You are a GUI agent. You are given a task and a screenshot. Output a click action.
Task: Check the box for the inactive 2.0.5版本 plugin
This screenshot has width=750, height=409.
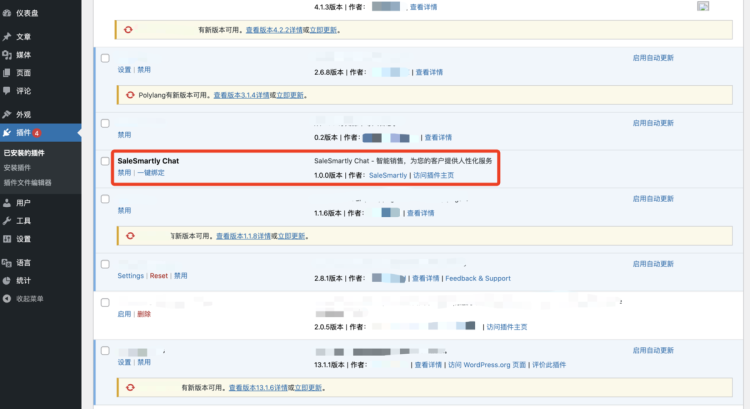105,302
